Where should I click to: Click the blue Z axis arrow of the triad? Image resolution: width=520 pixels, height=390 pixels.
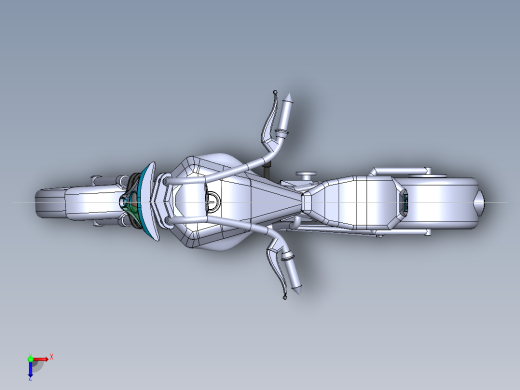point(30,369)
